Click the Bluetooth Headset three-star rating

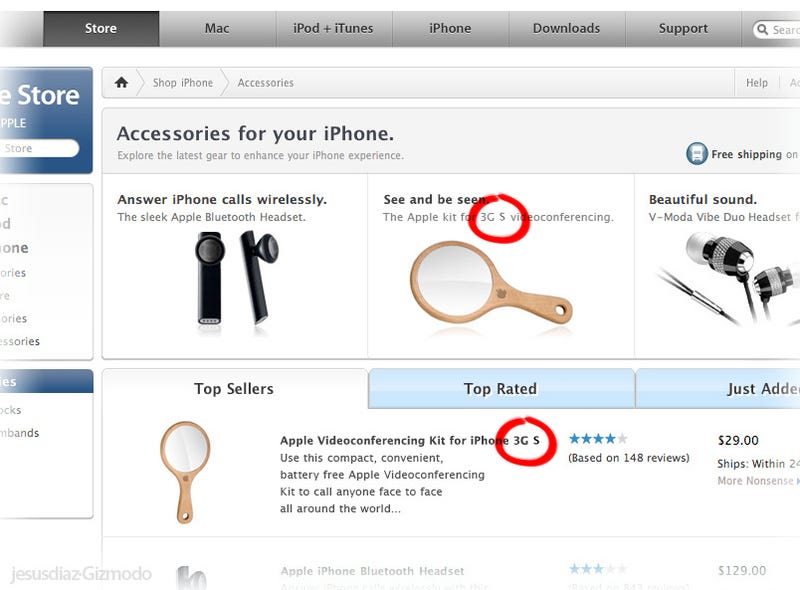pos(597,569)
